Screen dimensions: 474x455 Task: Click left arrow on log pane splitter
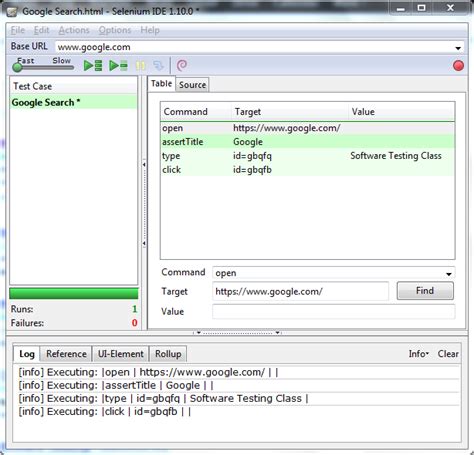[x=199, y=332]
